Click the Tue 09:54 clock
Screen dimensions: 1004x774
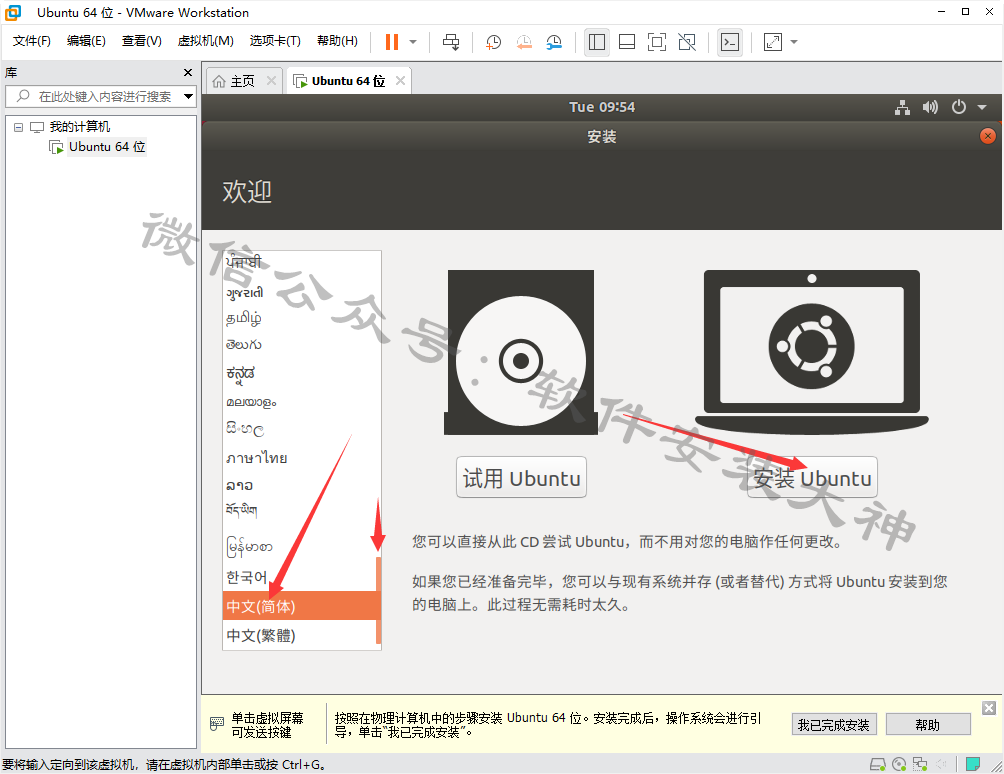click(x=602, y=108)
